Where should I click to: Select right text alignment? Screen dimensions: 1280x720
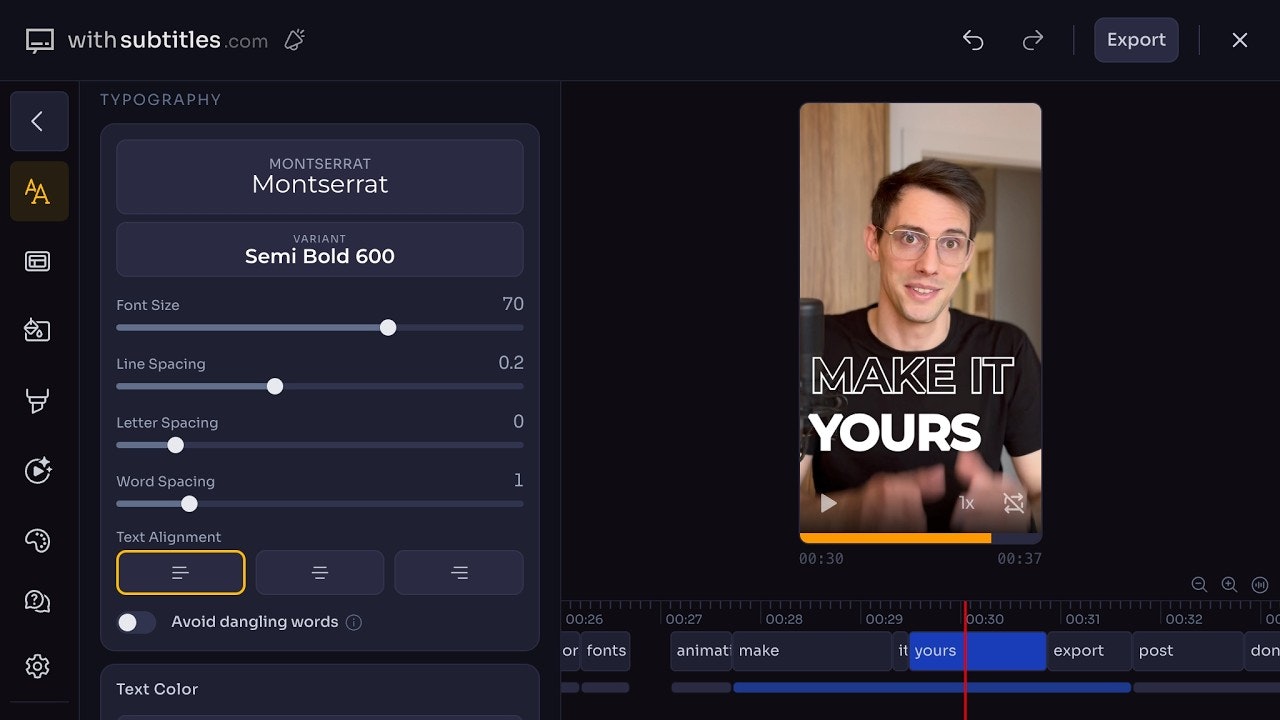pos(459,573)
